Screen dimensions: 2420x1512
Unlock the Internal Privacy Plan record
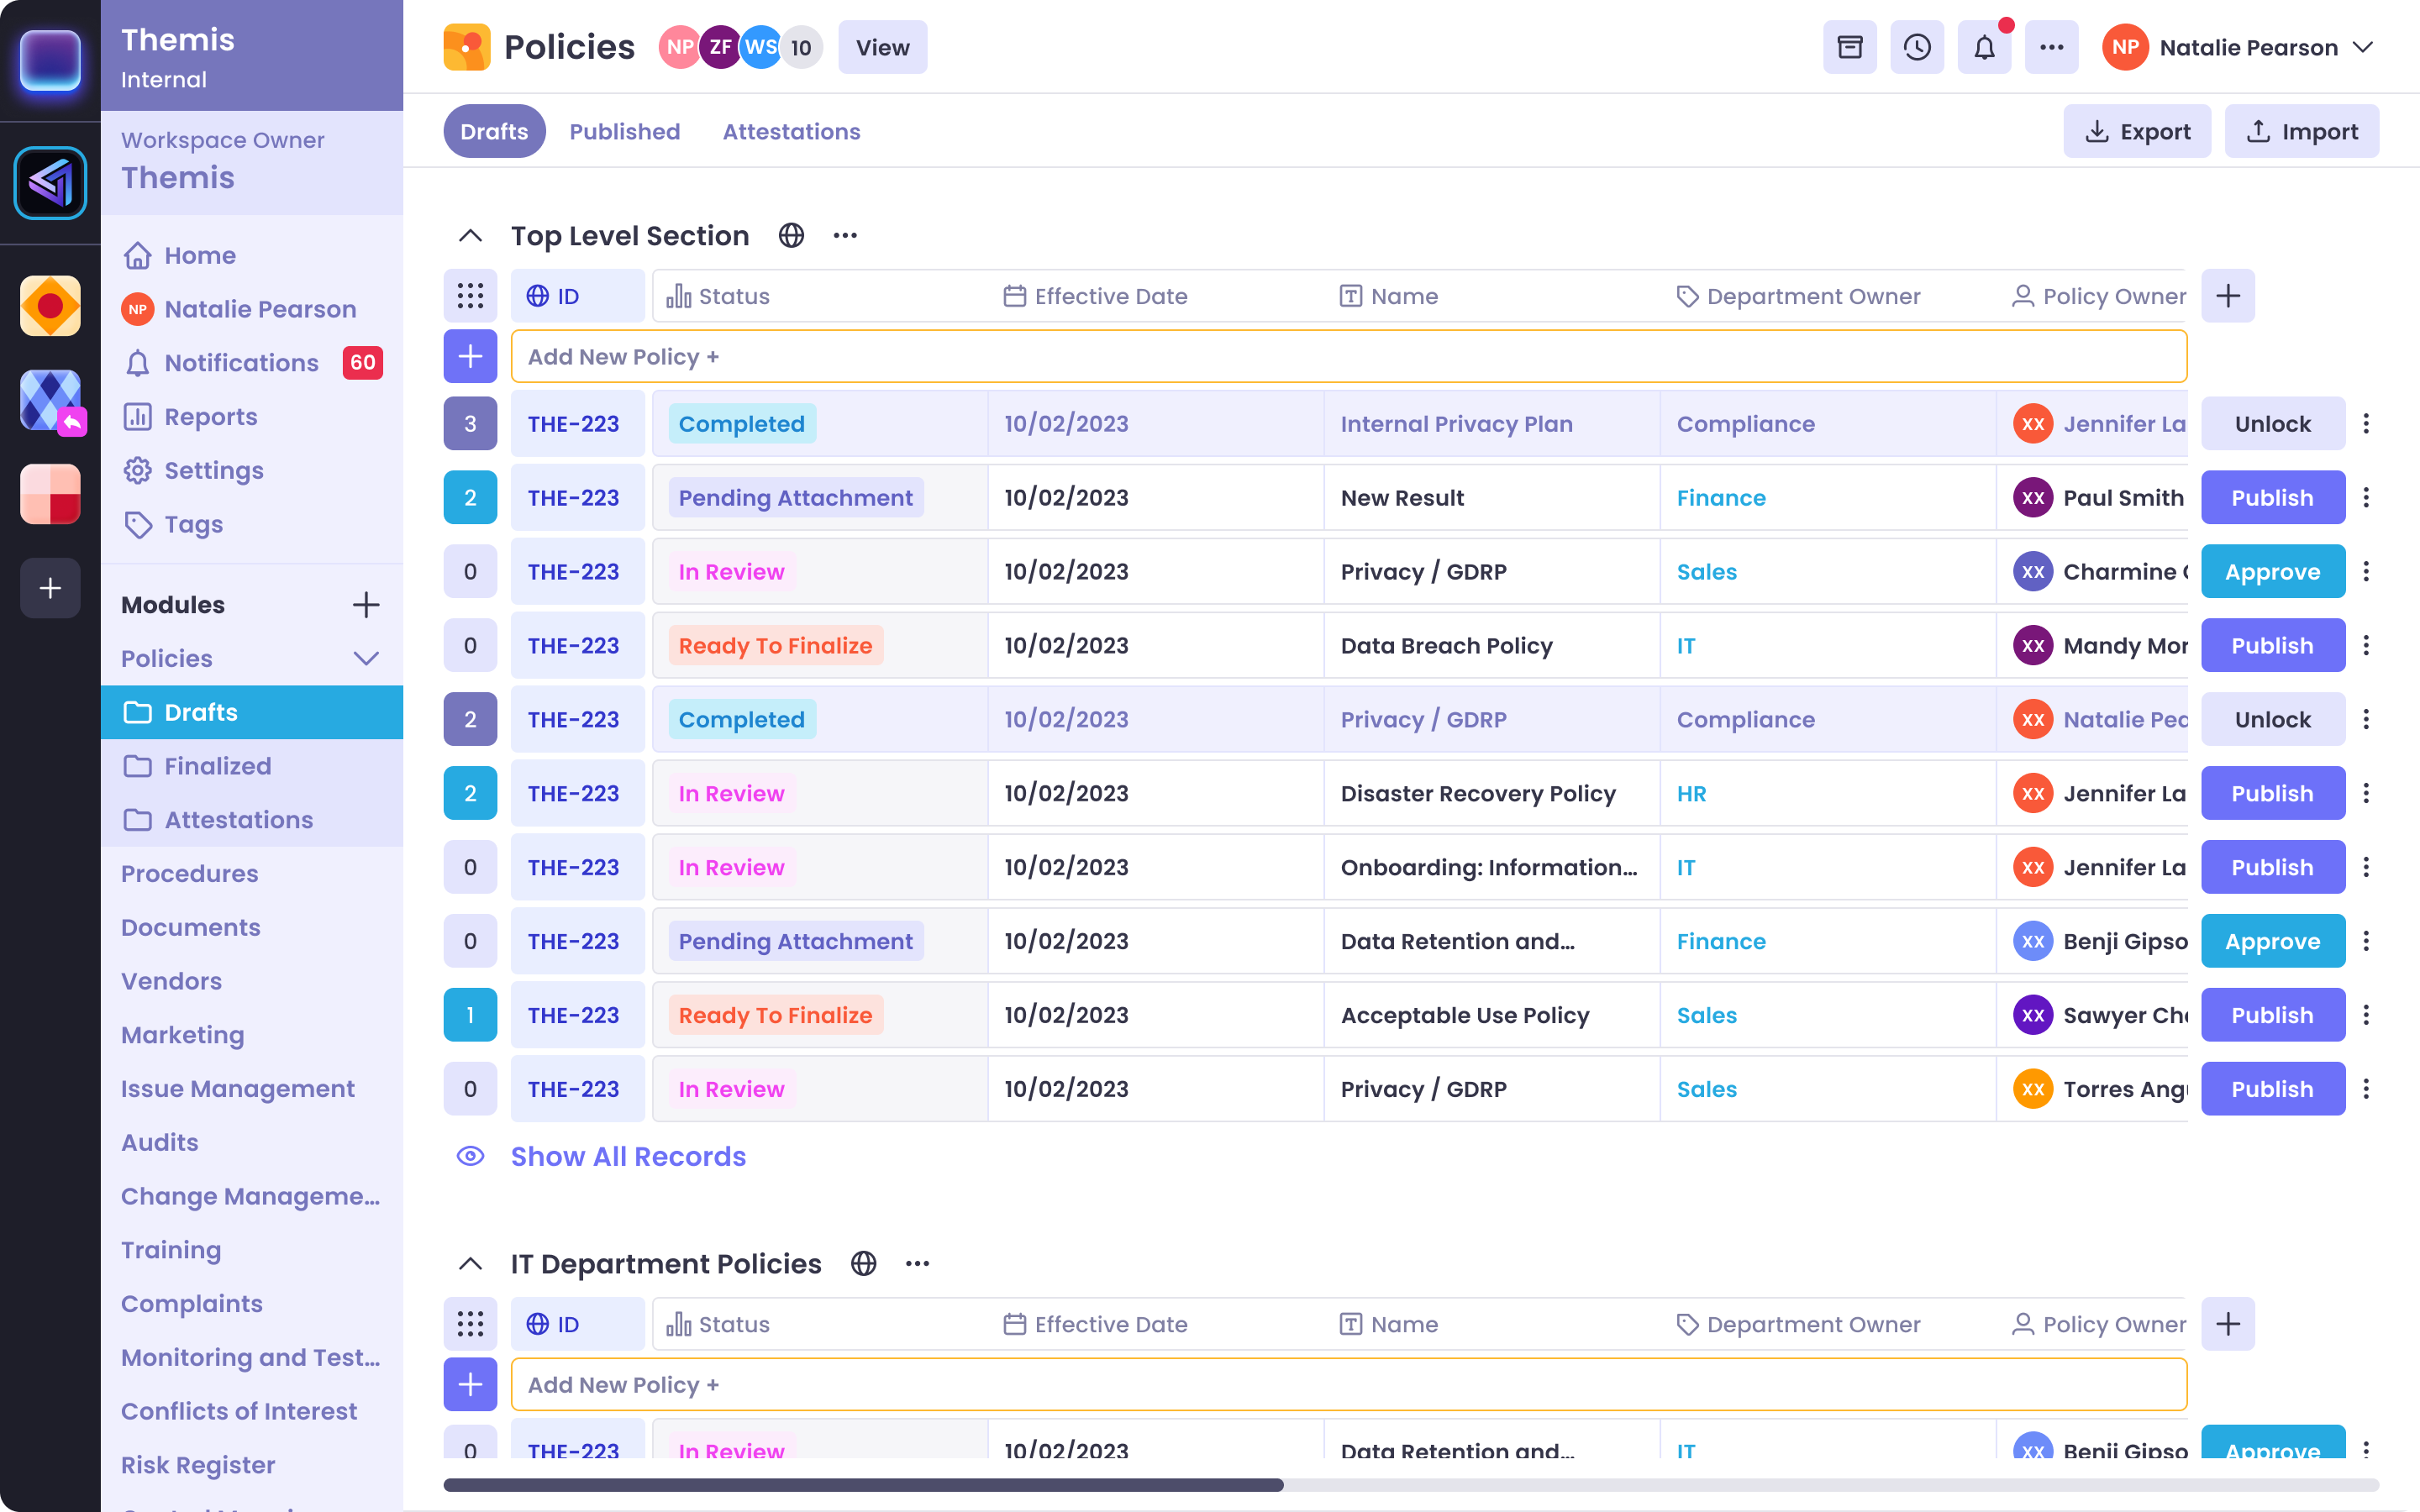click(x=2272, y=423)
